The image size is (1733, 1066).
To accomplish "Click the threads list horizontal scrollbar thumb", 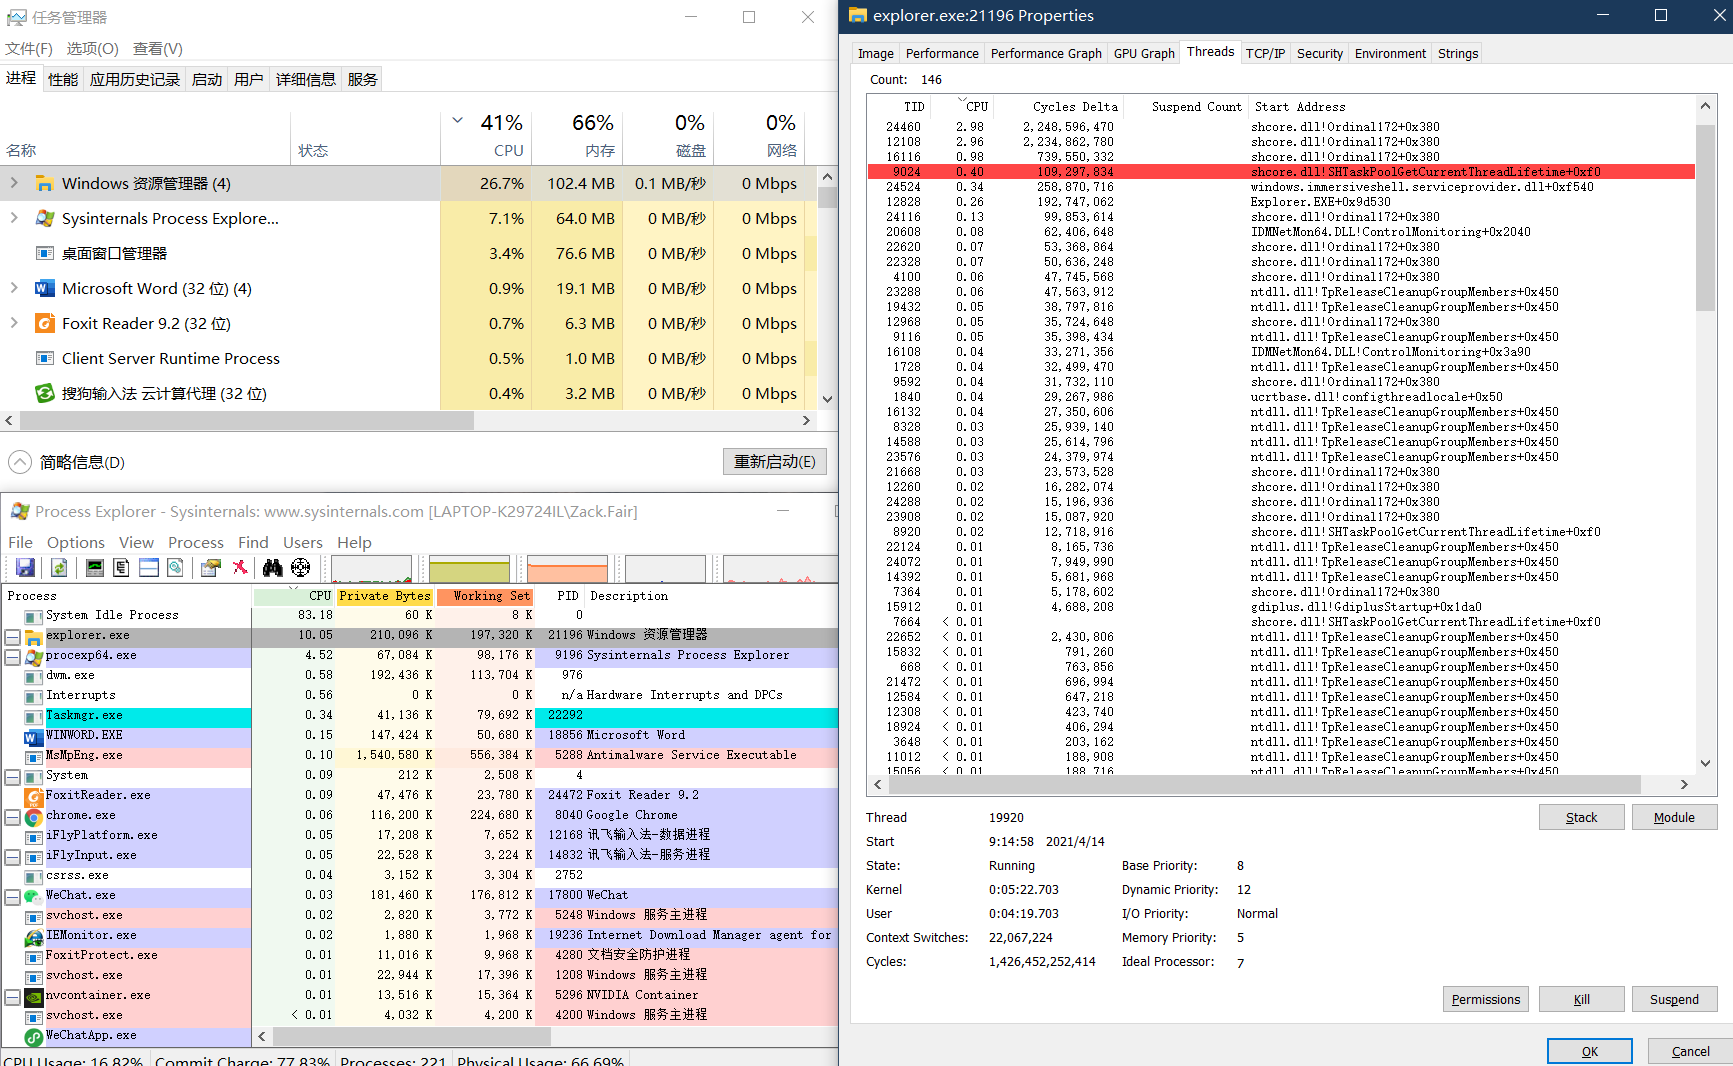I will click(x=1264, y=784).
